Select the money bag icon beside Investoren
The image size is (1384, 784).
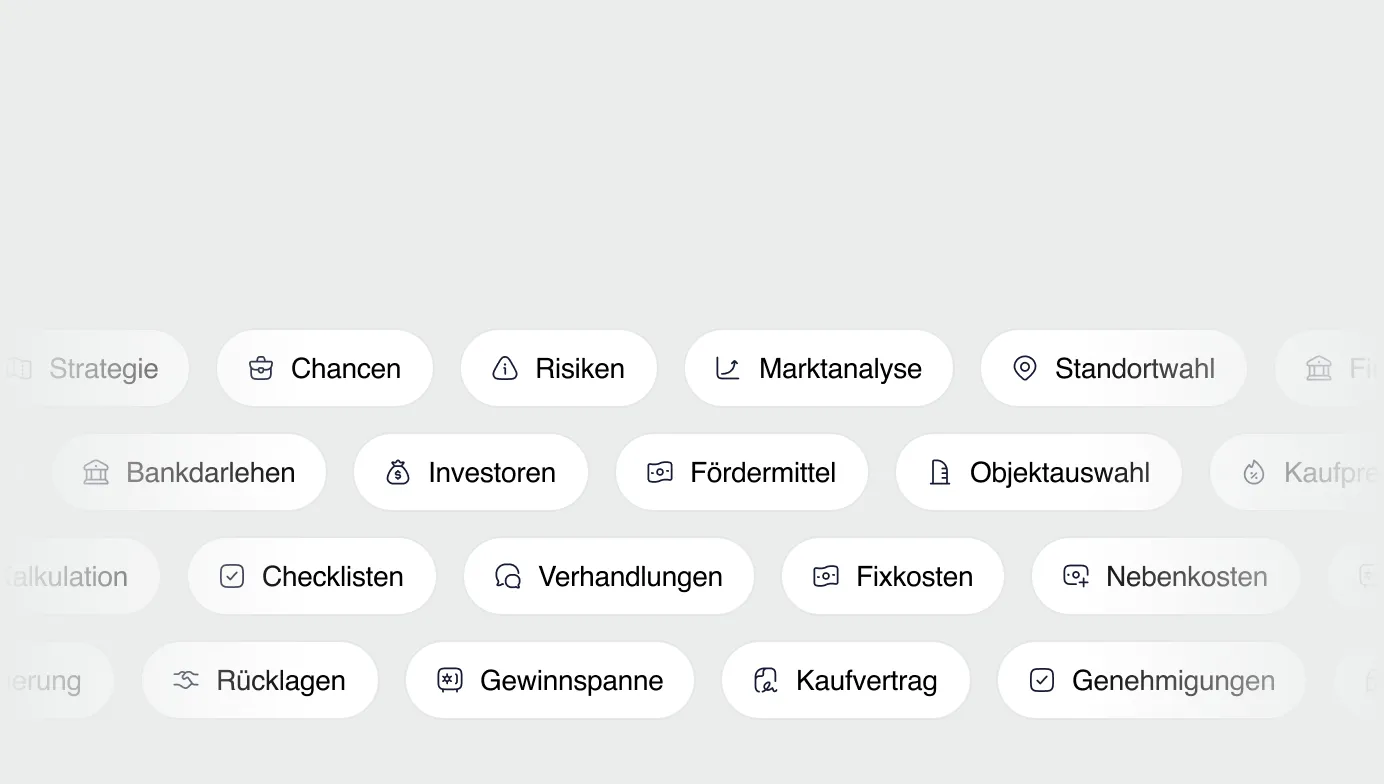(x=396, y=472)
